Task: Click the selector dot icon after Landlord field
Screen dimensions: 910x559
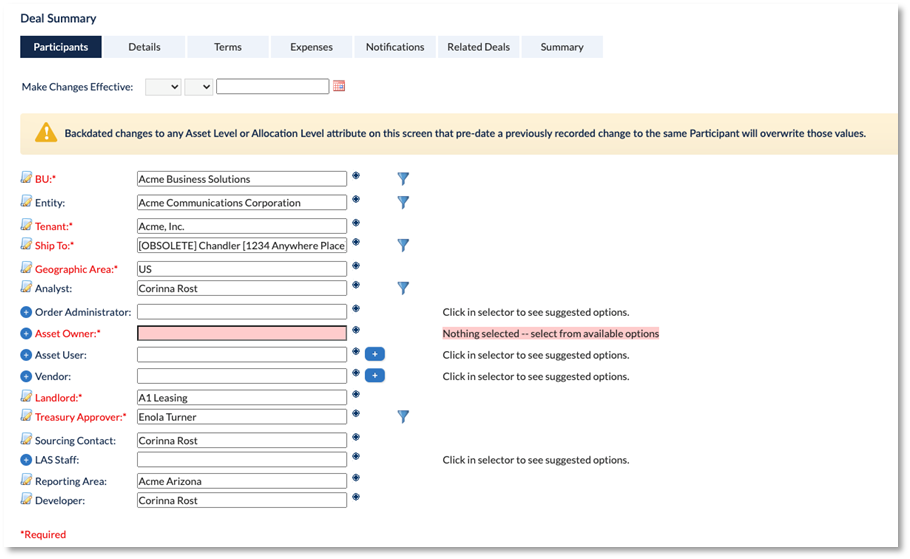Action: pyautogui.click(x=356, y=394)
